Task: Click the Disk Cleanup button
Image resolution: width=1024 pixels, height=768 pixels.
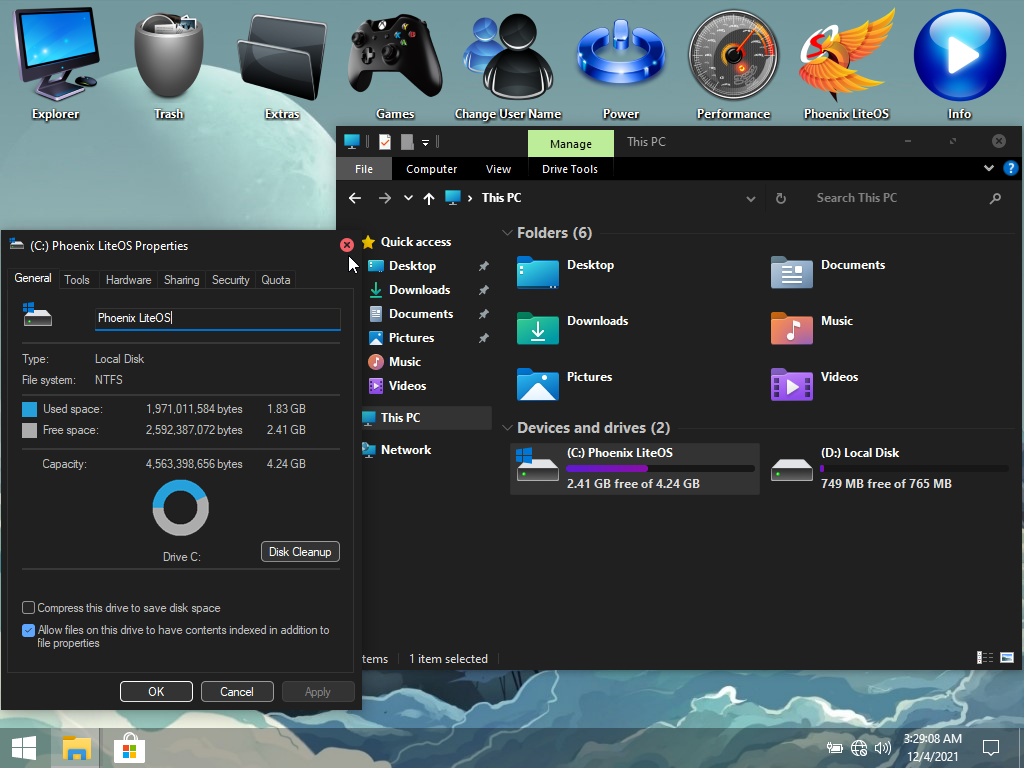Action: (300, 552)
